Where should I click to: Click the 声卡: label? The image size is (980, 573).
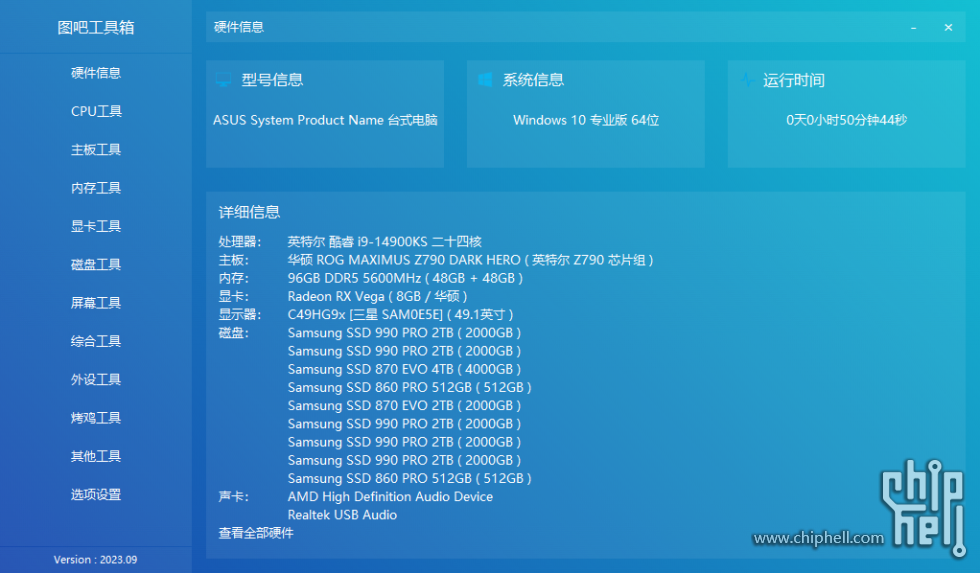pos(233,497)
